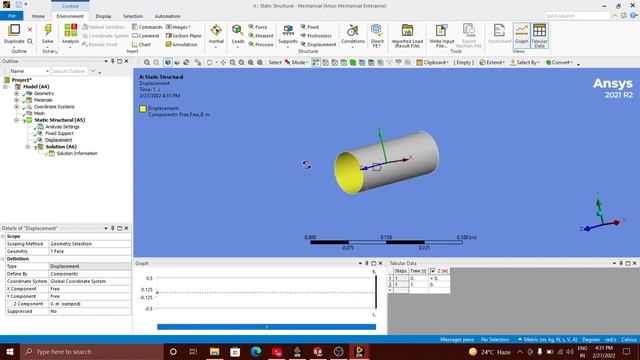
Task: Click the Windows Start button
Action: tap(10, 351)
